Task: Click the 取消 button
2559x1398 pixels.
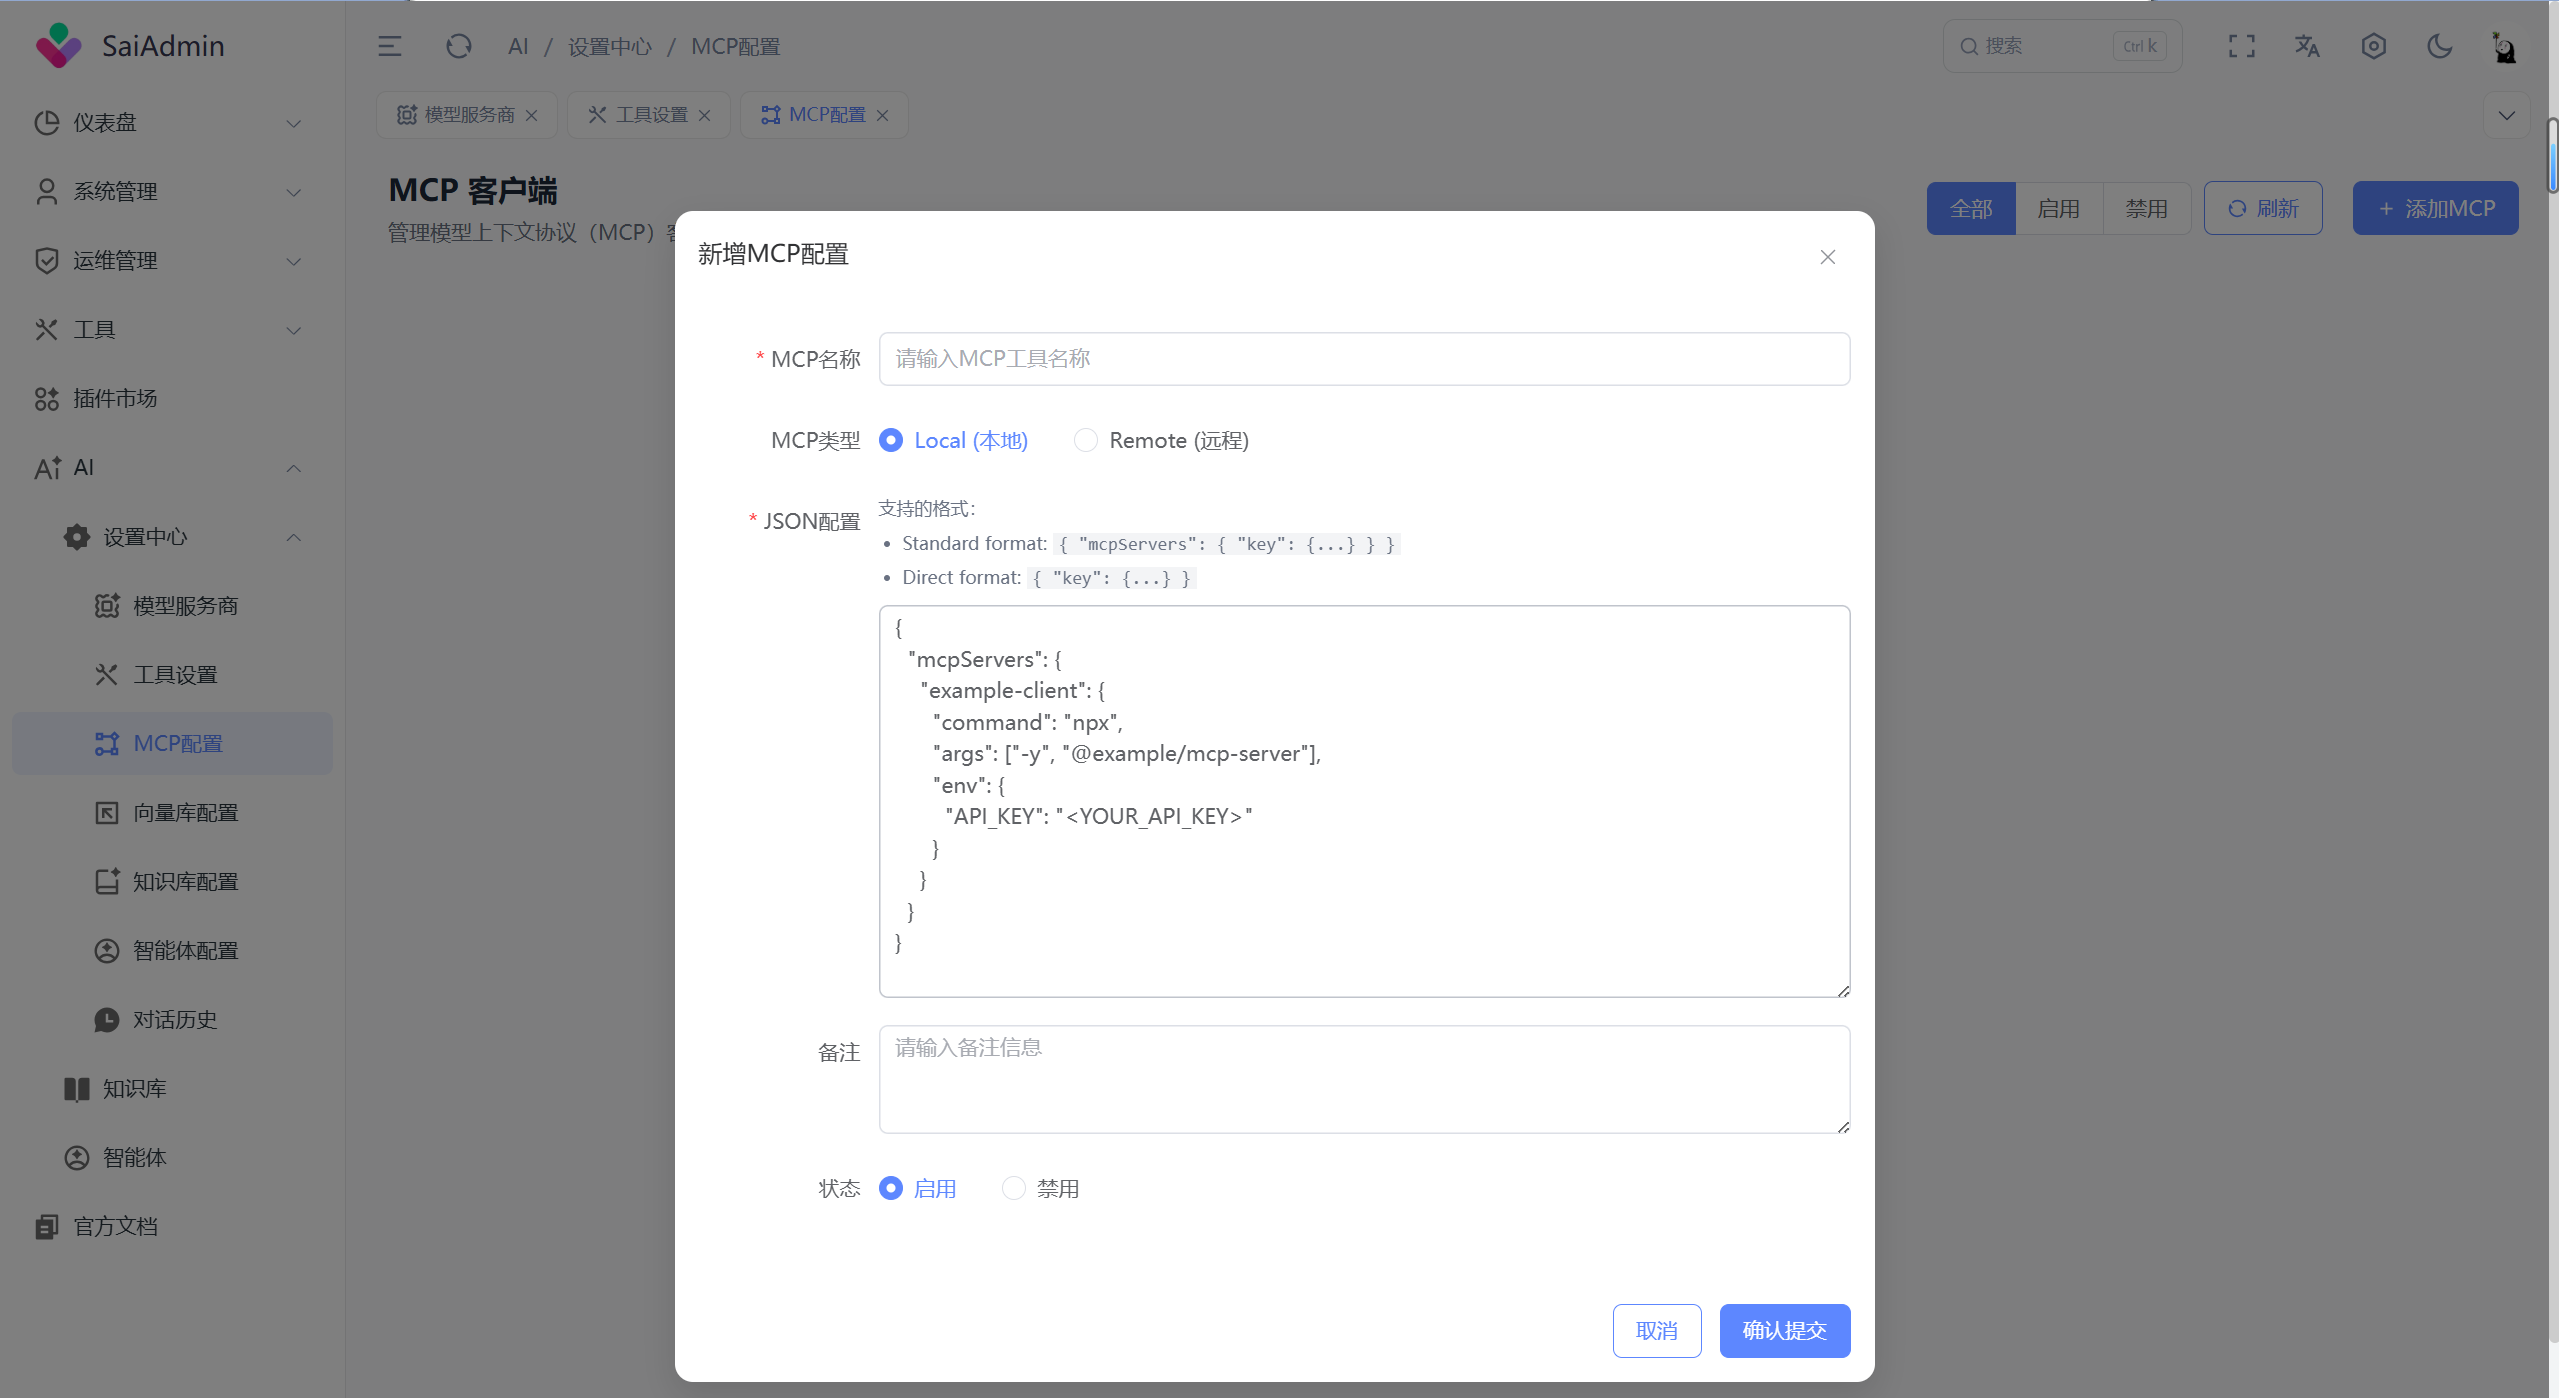Action: click(1656, 1330)
